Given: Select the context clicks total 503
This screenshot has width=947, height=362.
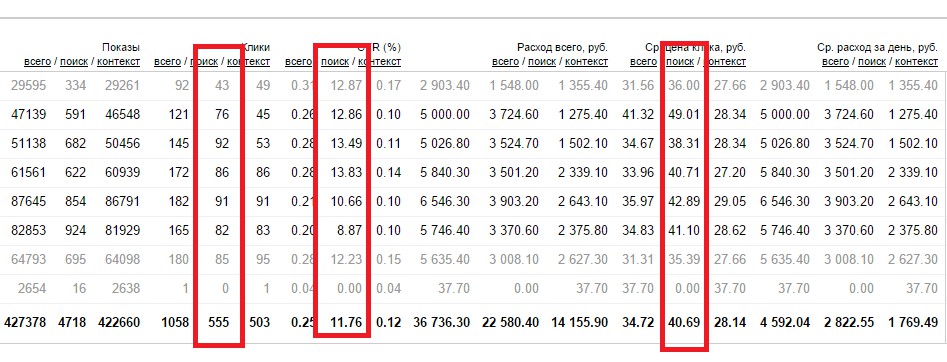Looking at the screenshot, I should [259, 323].
